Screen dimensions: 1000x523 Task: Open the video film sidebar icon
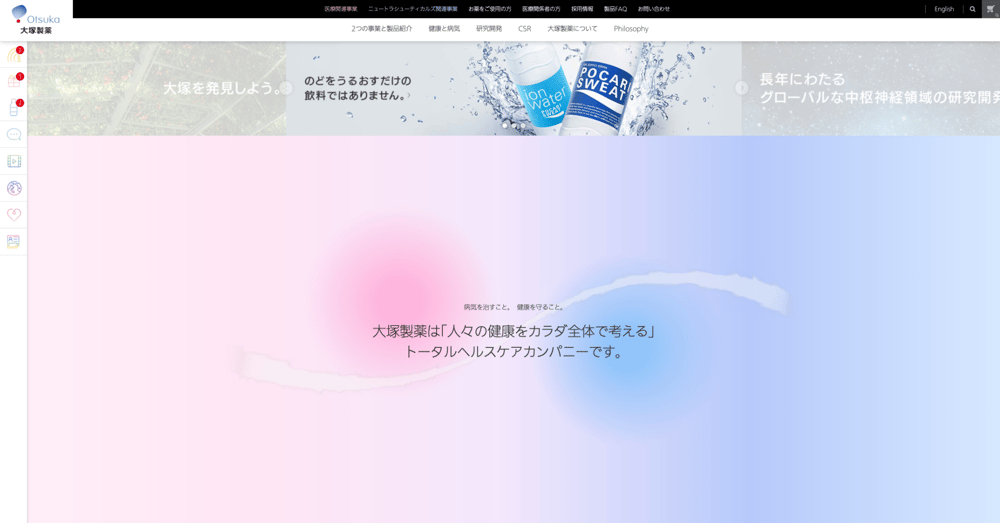13,161
